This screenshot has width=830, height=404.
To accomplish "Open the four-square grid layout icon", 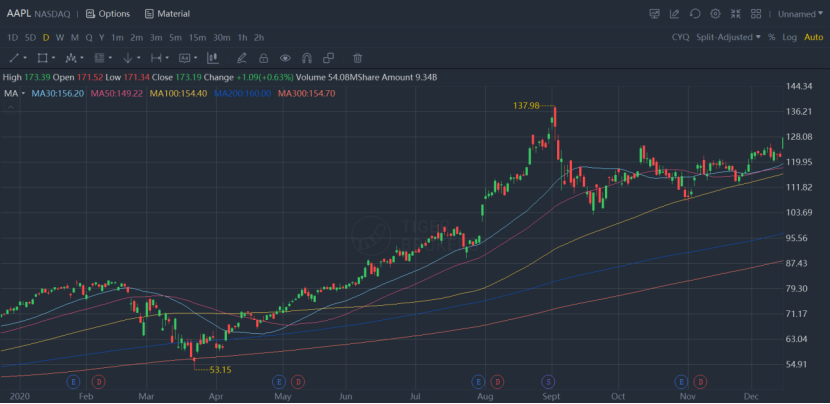I will click(x=756, y=14).
